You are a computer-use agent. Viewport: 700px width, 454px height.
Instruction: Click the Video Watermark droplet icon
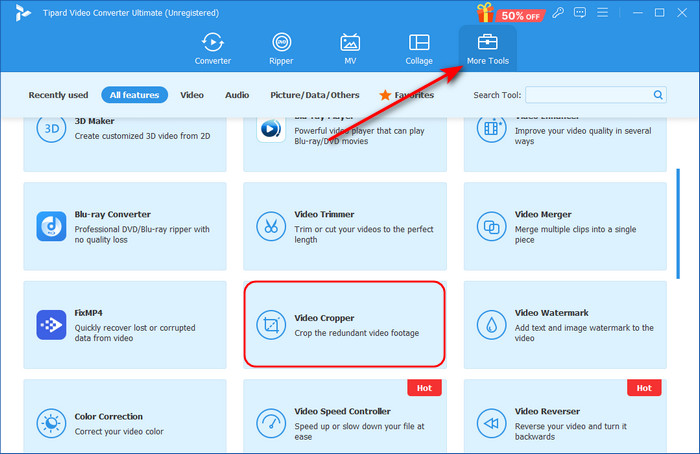(492, 325)
